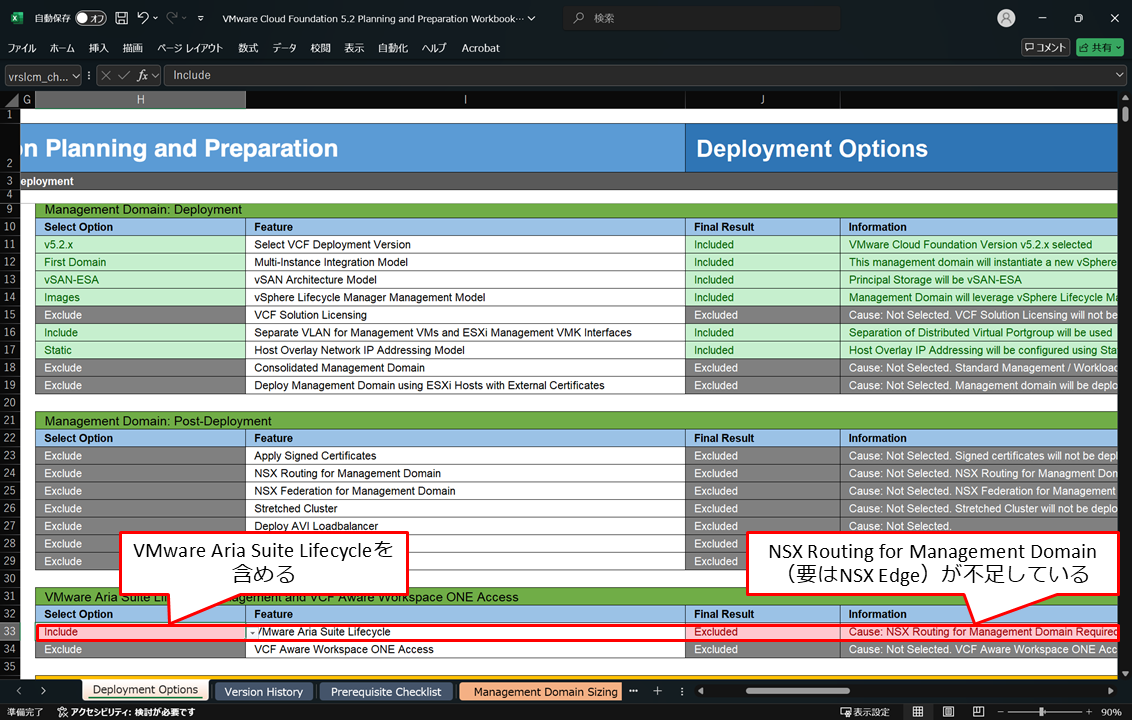Click the vSAN-ESA option cell
Image resolution: width=1132 pixels, height=720 pixels.
coord(141,279)
